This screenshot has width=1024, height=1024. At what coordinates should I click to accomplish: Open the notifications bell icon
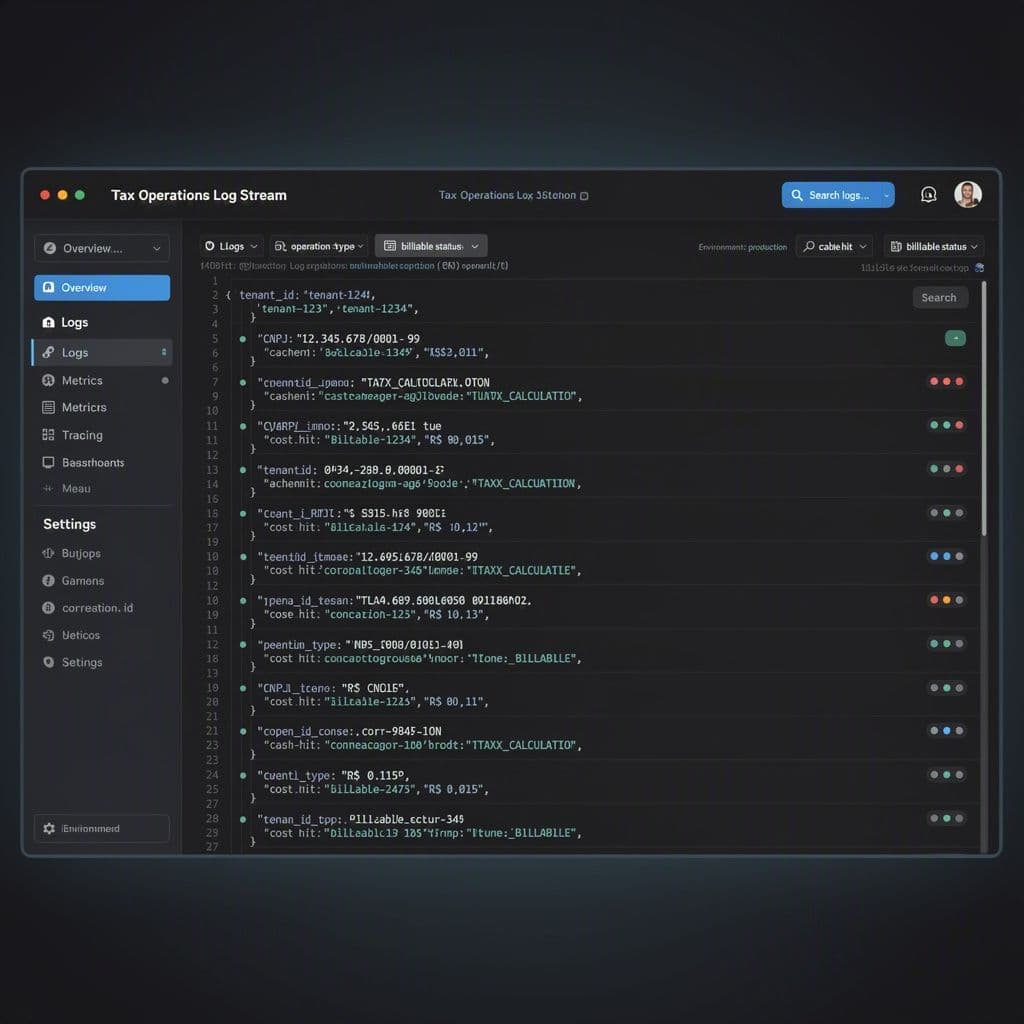point(928,195)
